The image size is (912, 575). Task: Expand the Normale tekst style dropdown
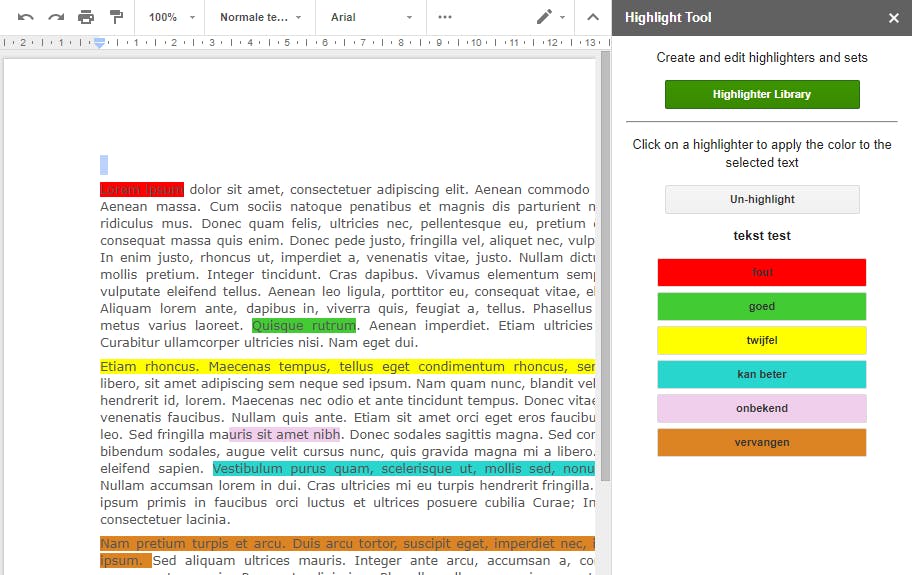click(x=260, y=17)
